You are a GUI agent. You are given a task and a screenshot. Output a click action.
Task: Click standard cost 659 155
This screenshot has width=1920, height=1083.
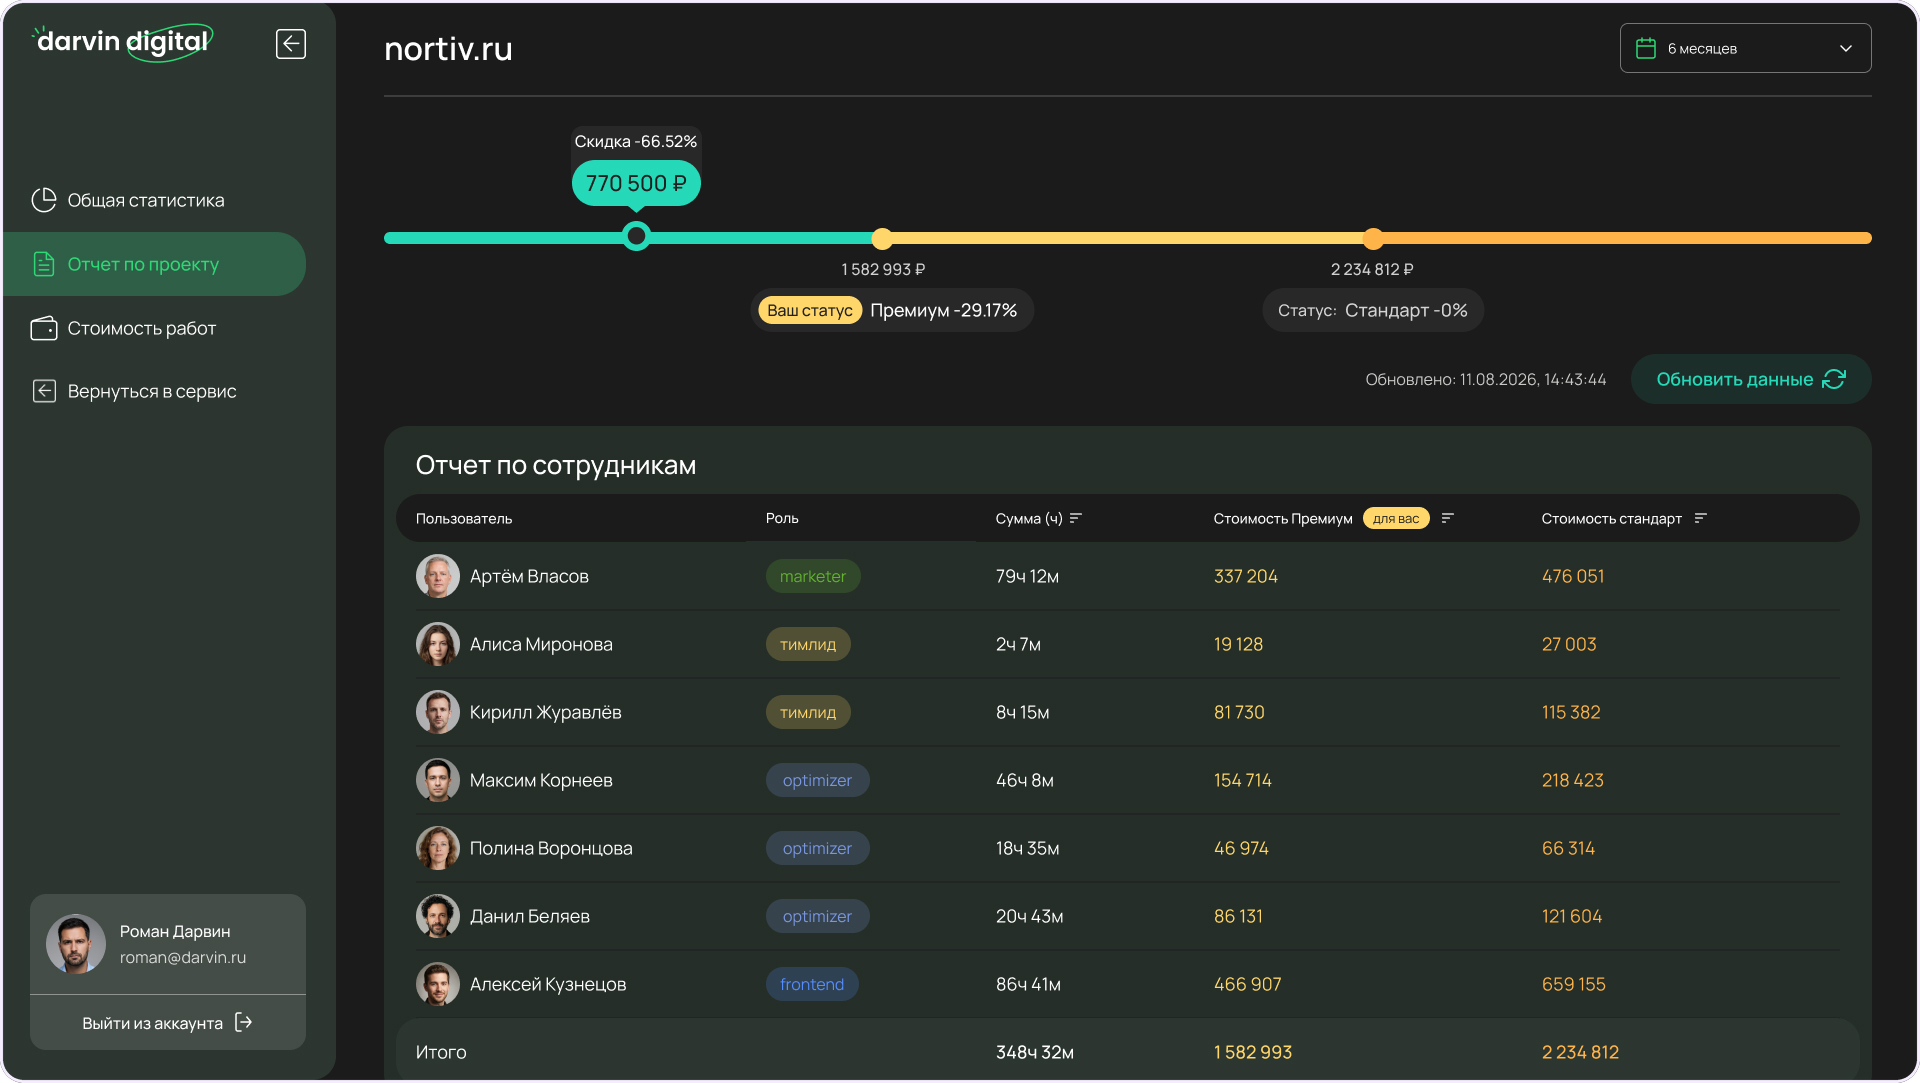coord(1574,984)
